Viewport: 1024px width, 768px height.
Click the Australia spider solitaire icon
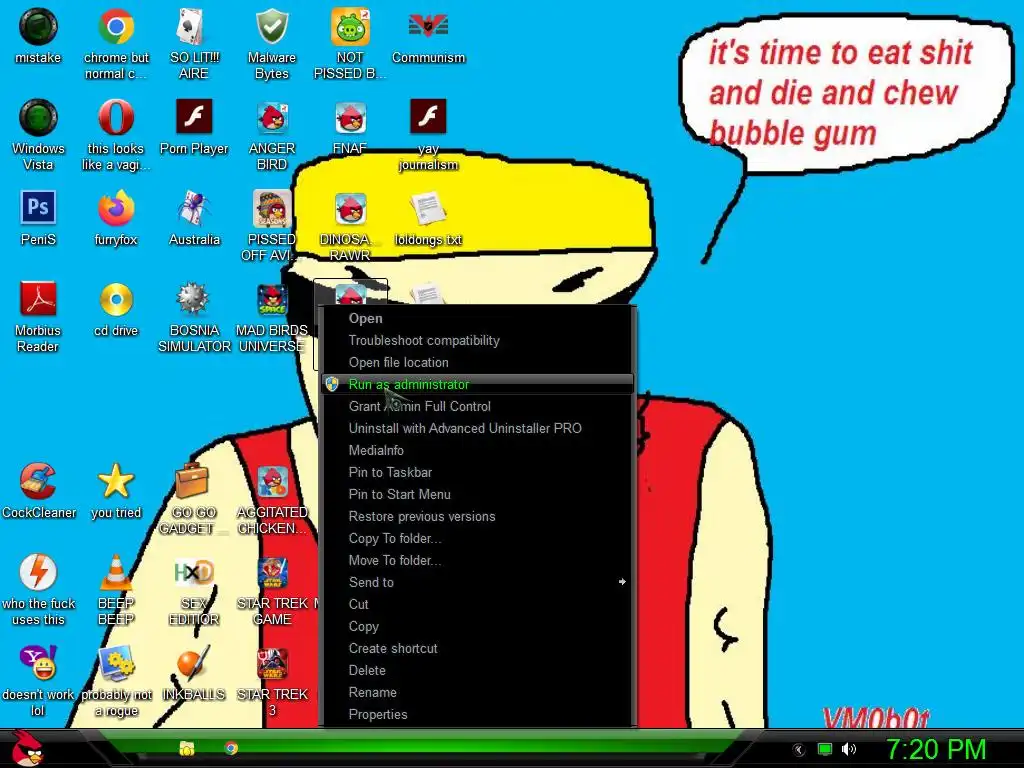coord(194,209)
